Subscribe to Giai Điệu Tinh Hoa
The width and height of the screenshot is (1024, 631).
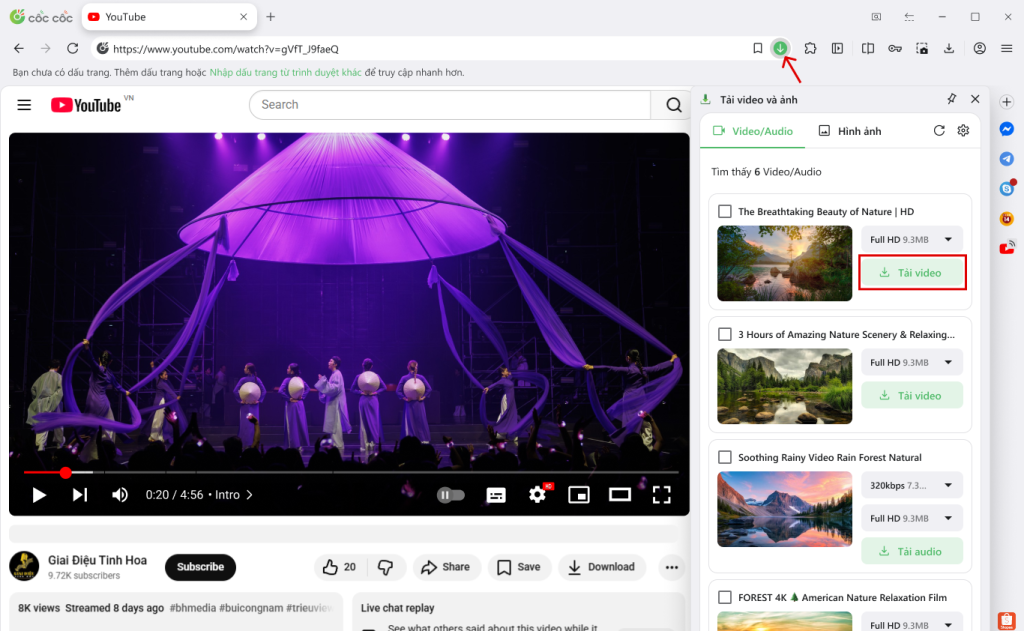(200, 567)
